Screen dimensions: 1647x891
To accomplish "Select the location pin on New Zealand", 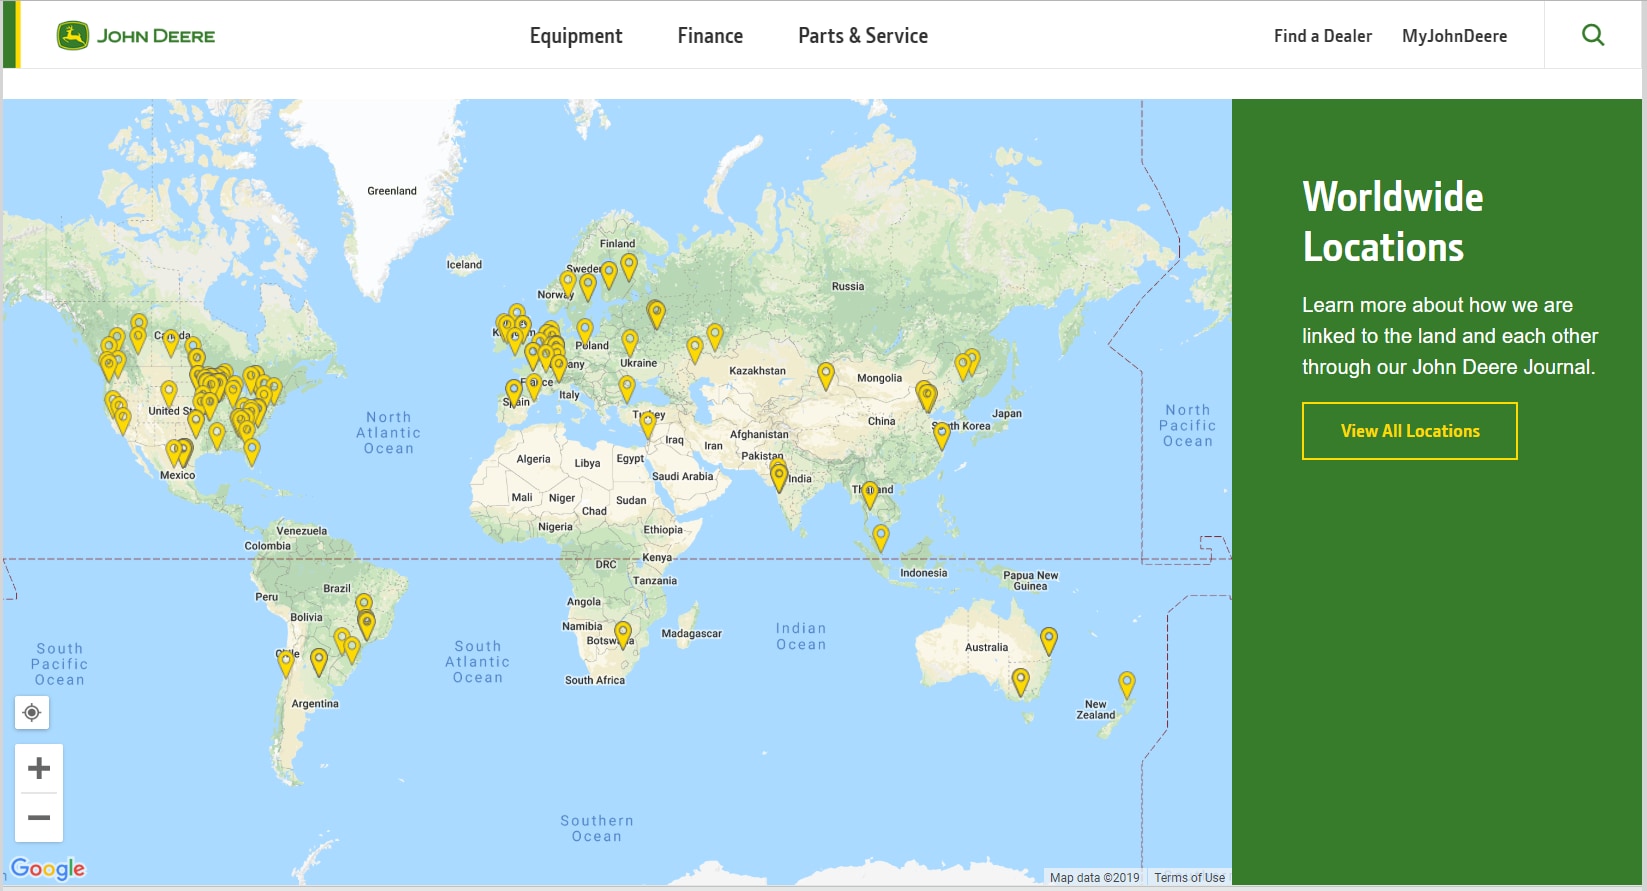I will point(1127,683).
